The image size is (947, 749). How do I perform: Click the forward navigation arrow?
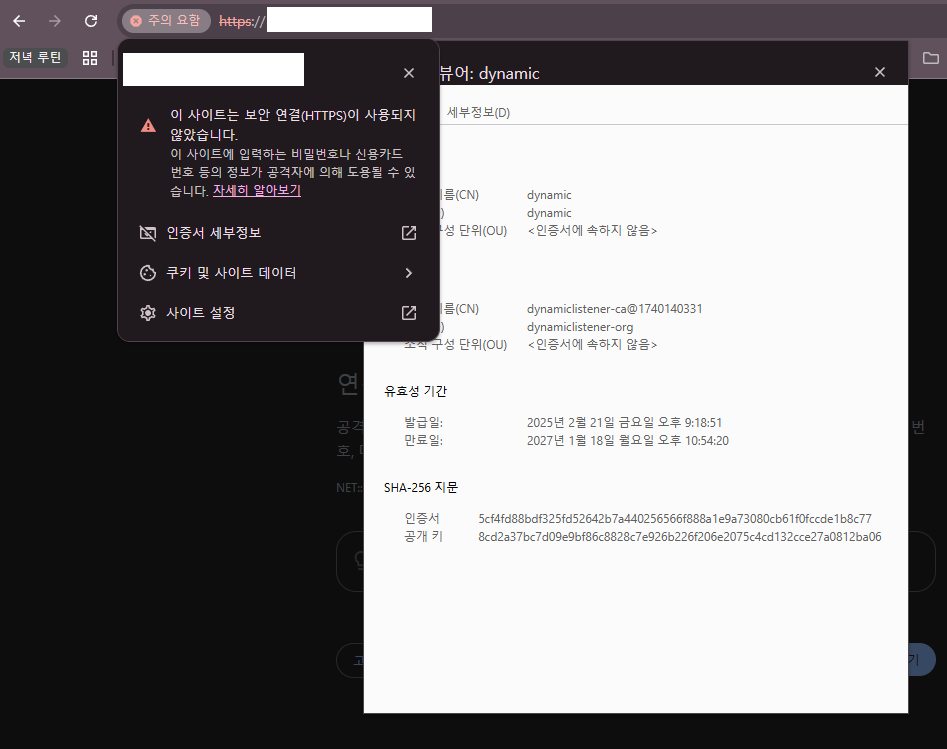[54, 20]
